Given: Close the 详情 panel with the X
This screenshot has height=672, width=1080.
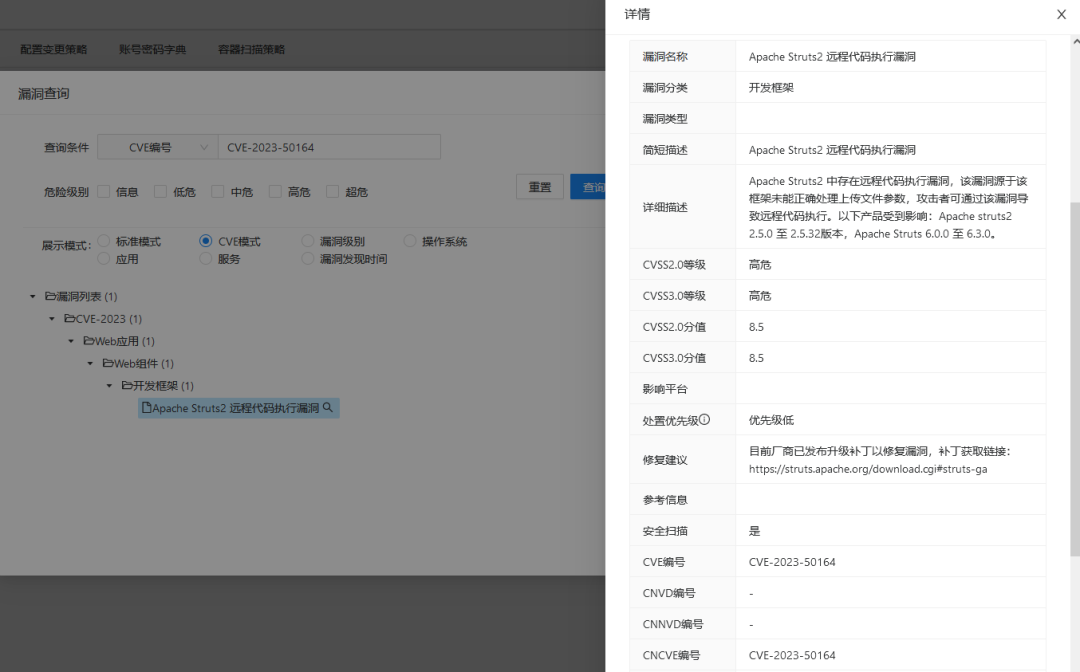Looking at the screenshot, I should (x=1061, y=14).
